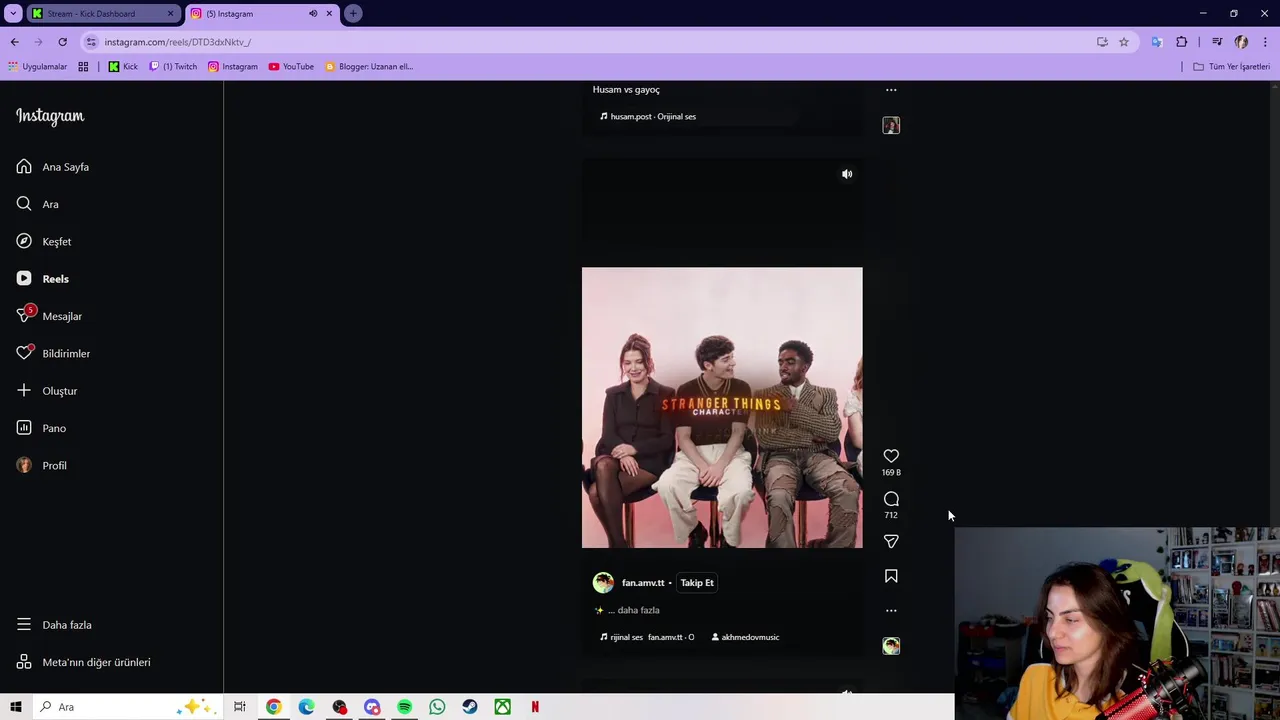Open the browser extensions puzzle icon
This screenshot has height=720, width=1280.
tap(1182, 42)
